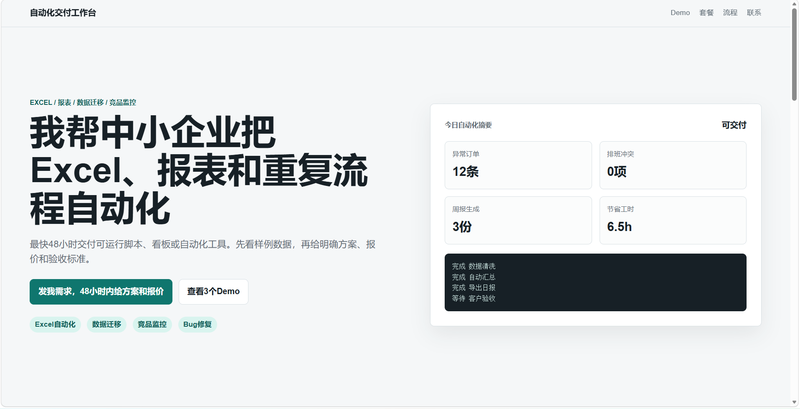This screenshot has width=800, height=409.
Task: Click the 可交付 status label
Action: [x=734, y=125]
